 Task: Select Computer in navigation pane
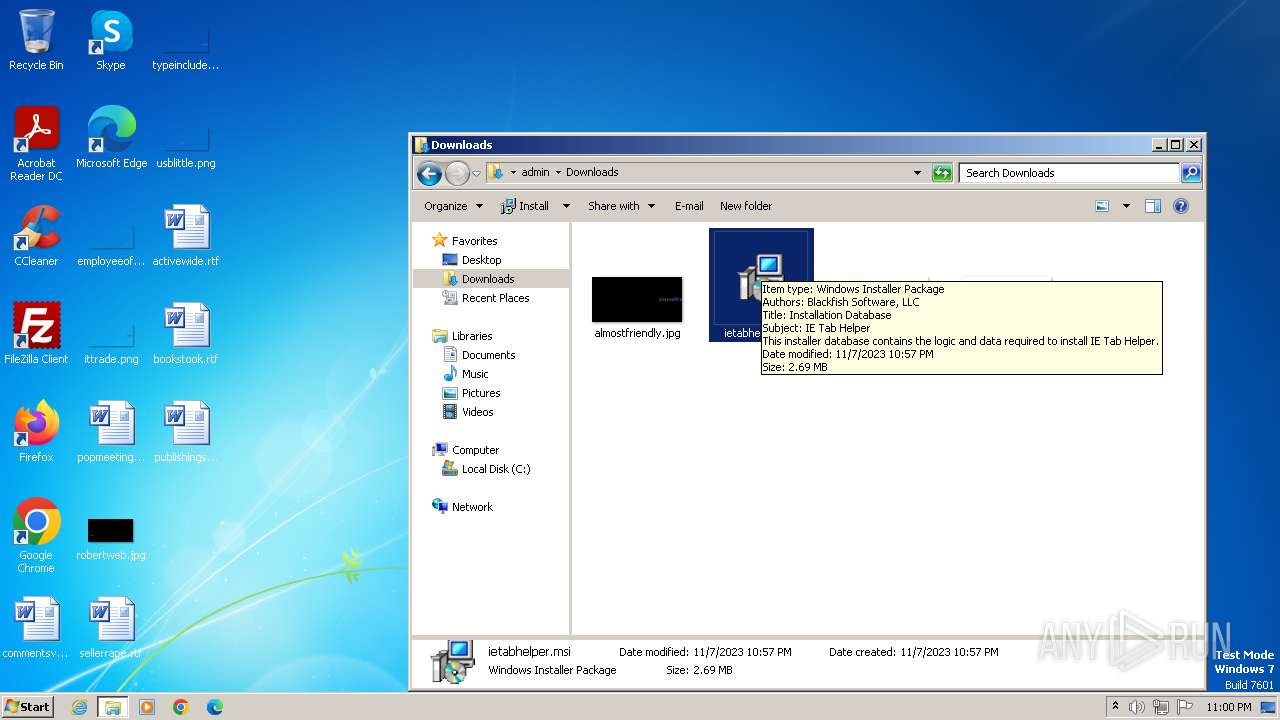click(475, 450)
